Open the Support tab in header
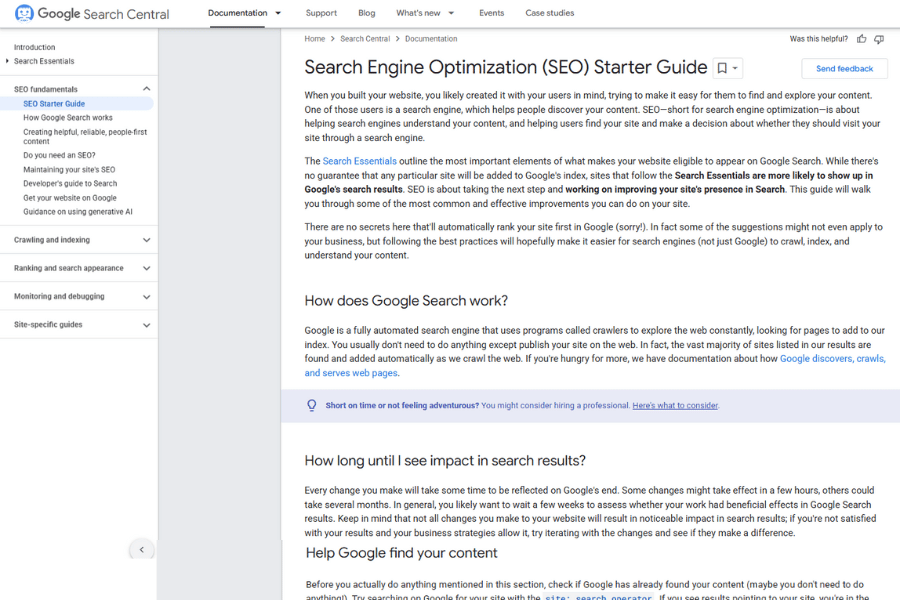The width and height of the screenshot is (900, 600). (321, 13)
